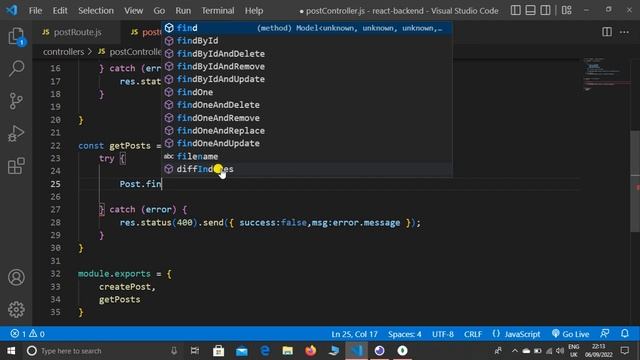Open Microsoft Edge from taskbar
This screenshot has width=640, height=360.
coord(264,351)
